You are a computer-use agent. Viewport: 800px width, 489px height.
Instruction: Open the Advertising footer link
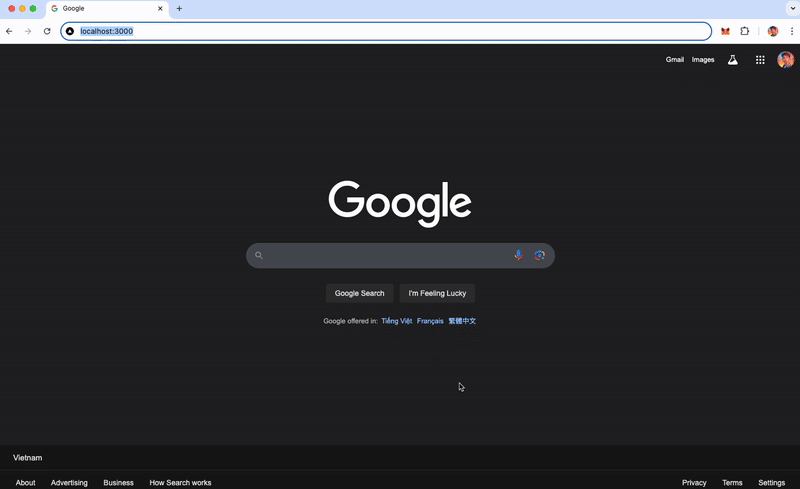coord(69,482)
